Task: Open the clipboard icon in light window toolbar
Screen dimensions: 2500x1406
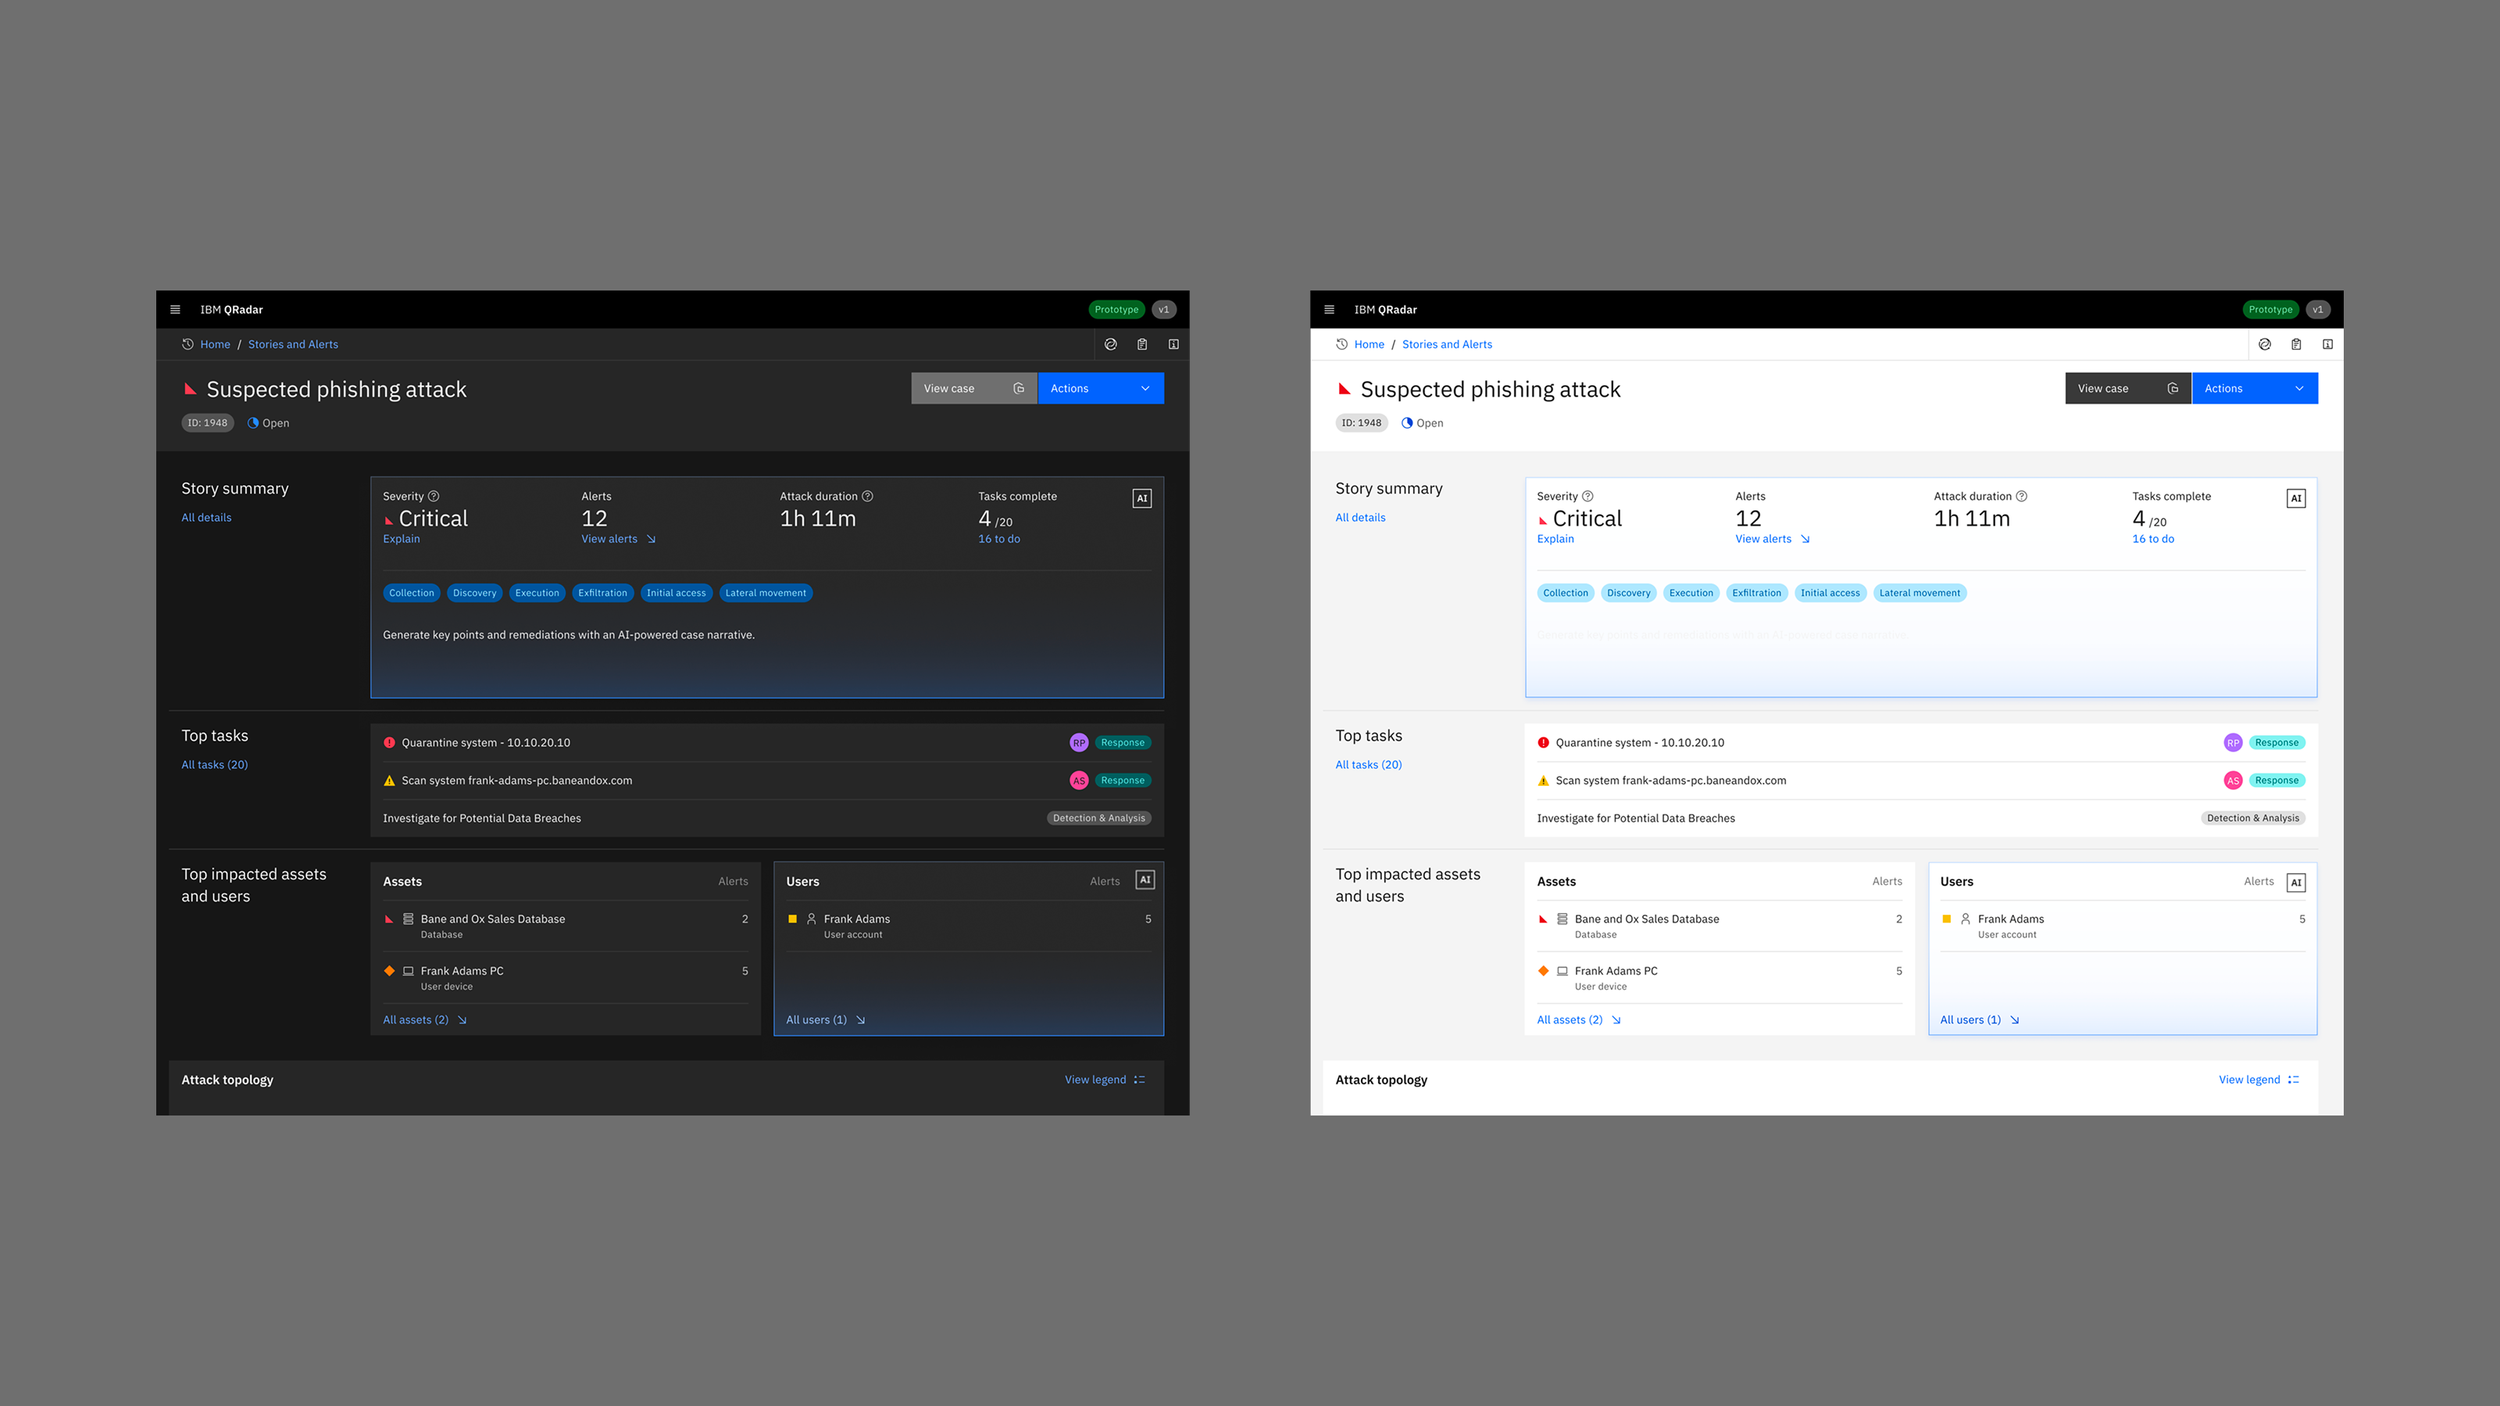Action: click(x=2296, y=344)
